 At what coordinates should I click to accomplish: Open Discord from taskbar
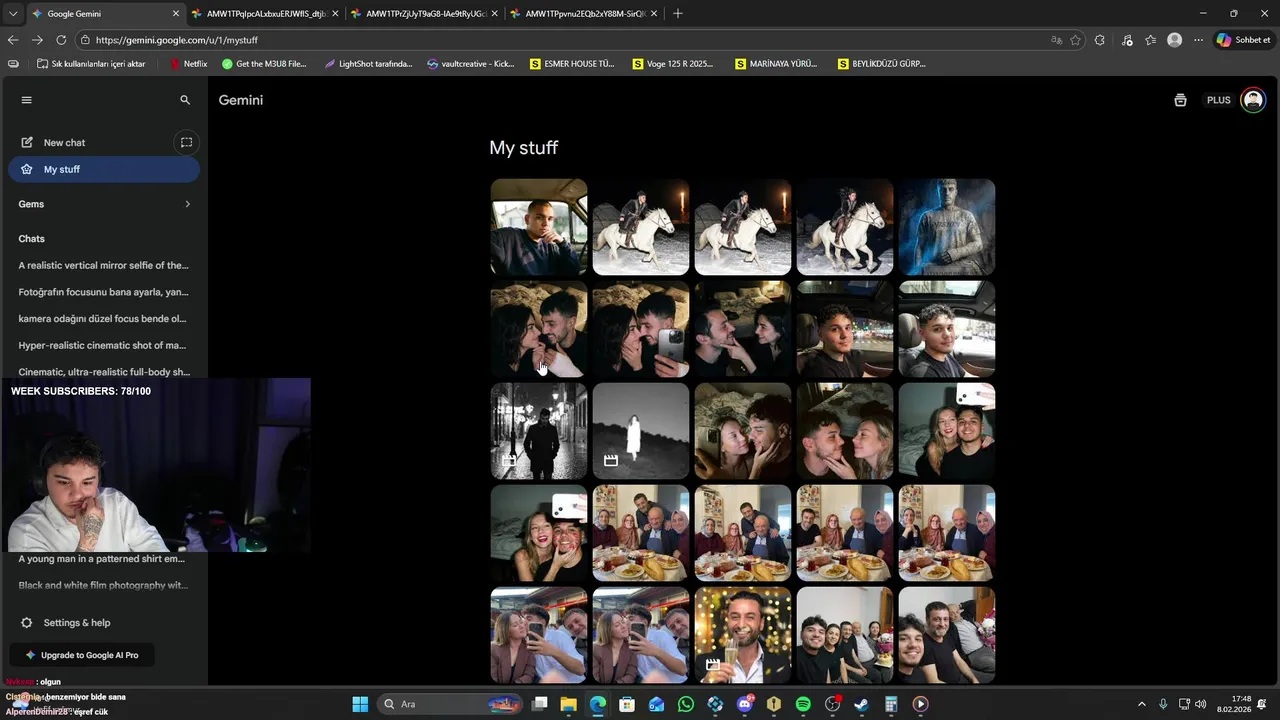coord(744,704)
